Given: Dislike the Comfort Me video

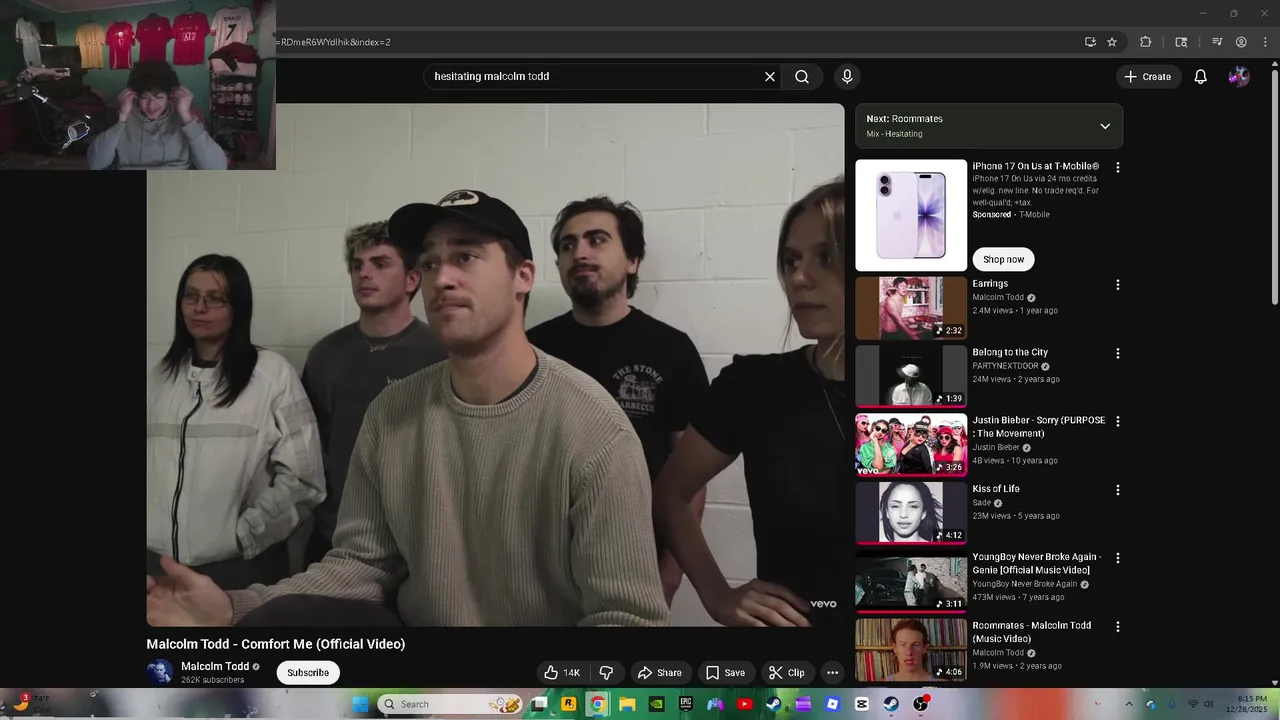Looking at the screenshot, I should (606, 673).
